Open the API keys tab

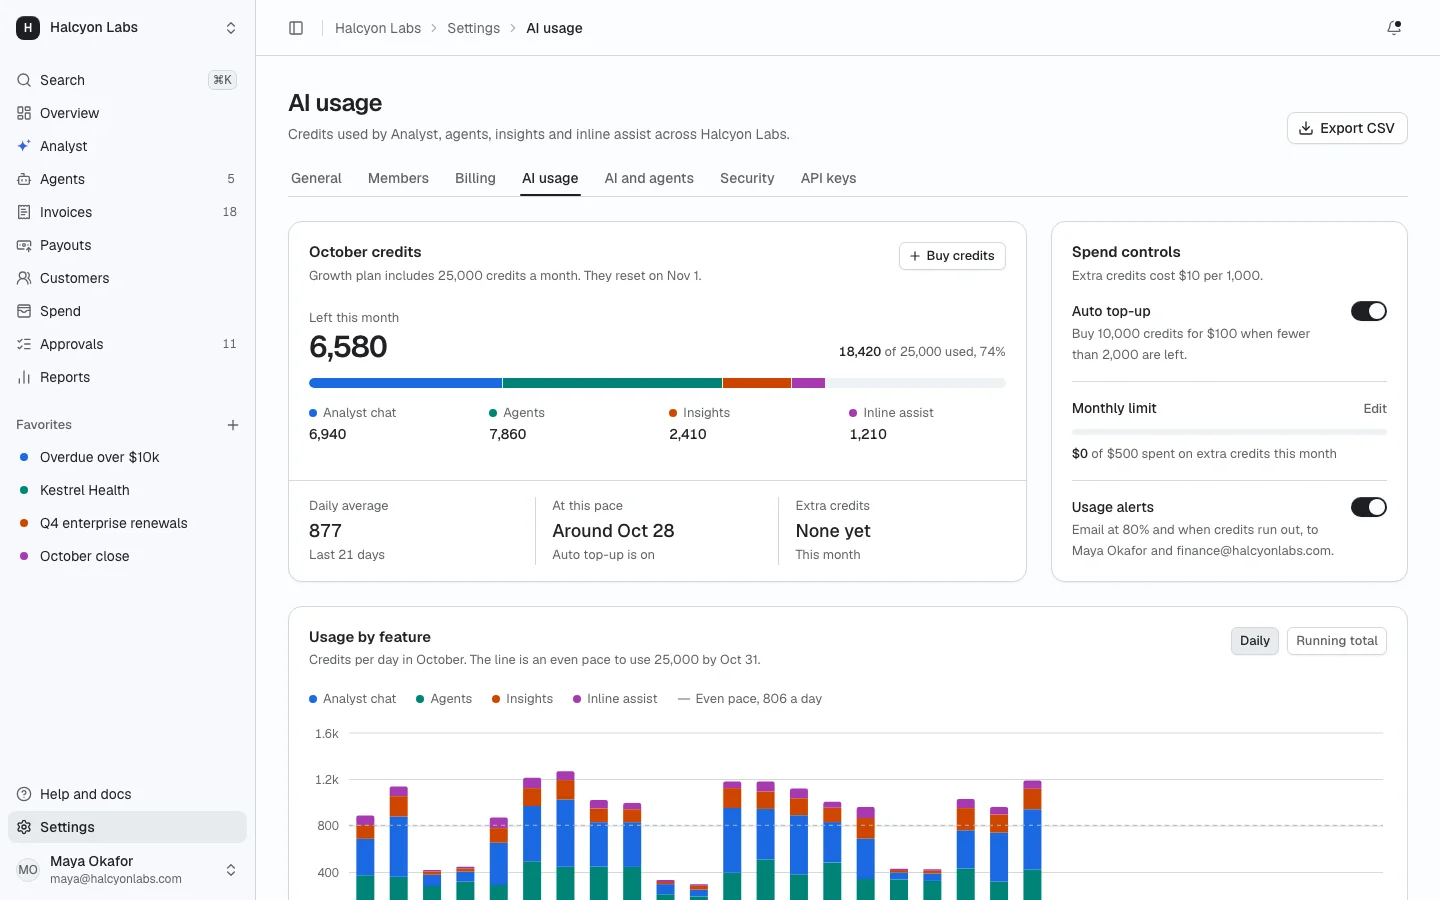(x=828, y=178)
